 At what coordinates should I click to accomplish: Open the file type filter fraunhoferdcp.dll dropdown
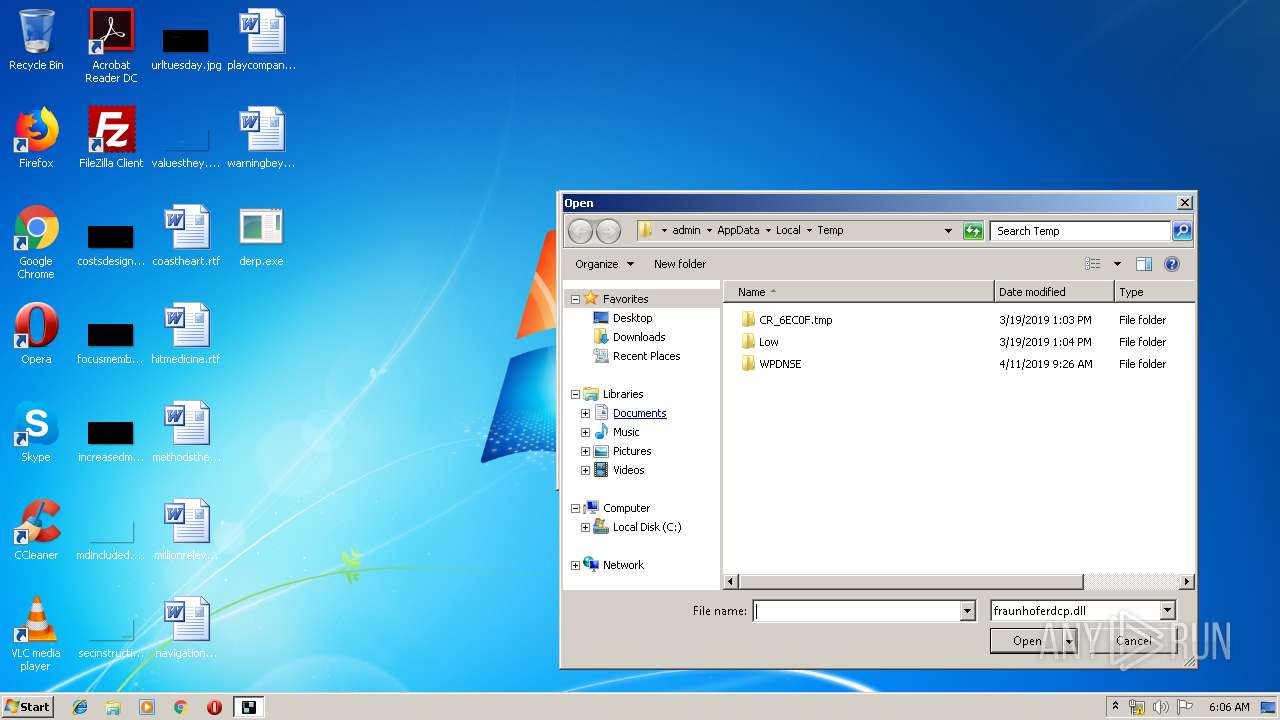(1167, 610)
